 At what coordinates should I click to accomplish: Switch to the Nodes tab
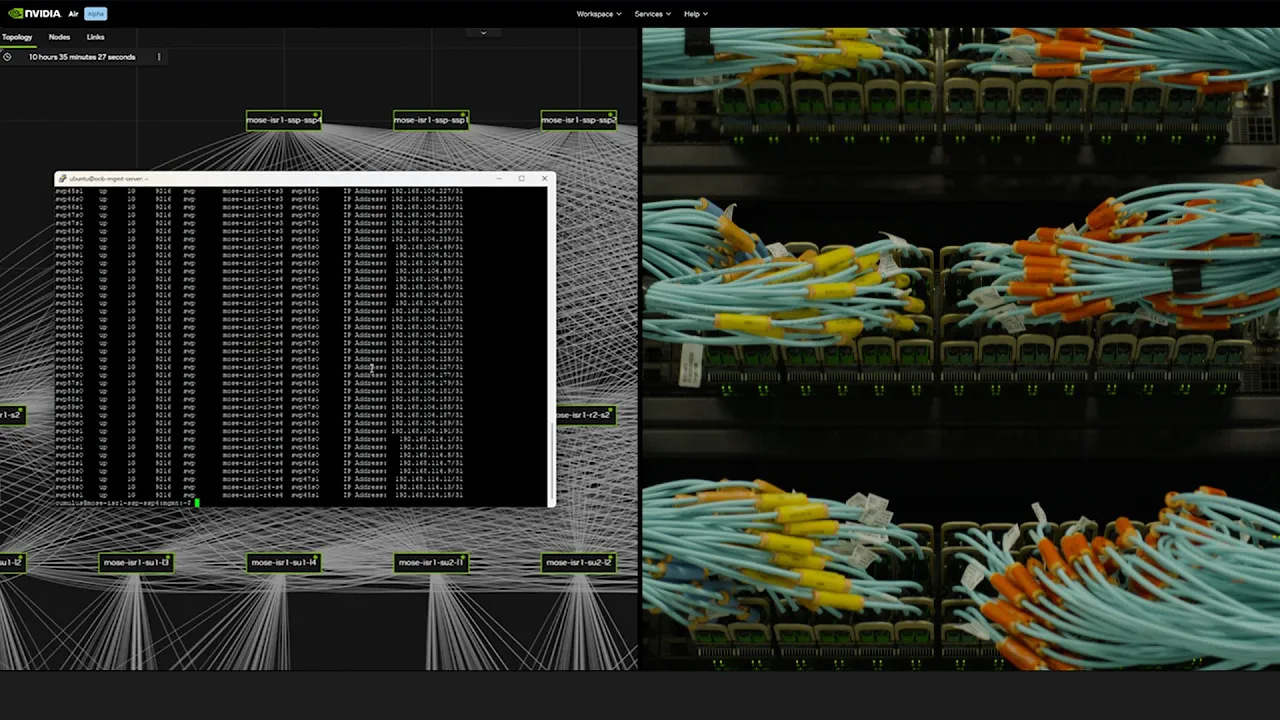59,37
